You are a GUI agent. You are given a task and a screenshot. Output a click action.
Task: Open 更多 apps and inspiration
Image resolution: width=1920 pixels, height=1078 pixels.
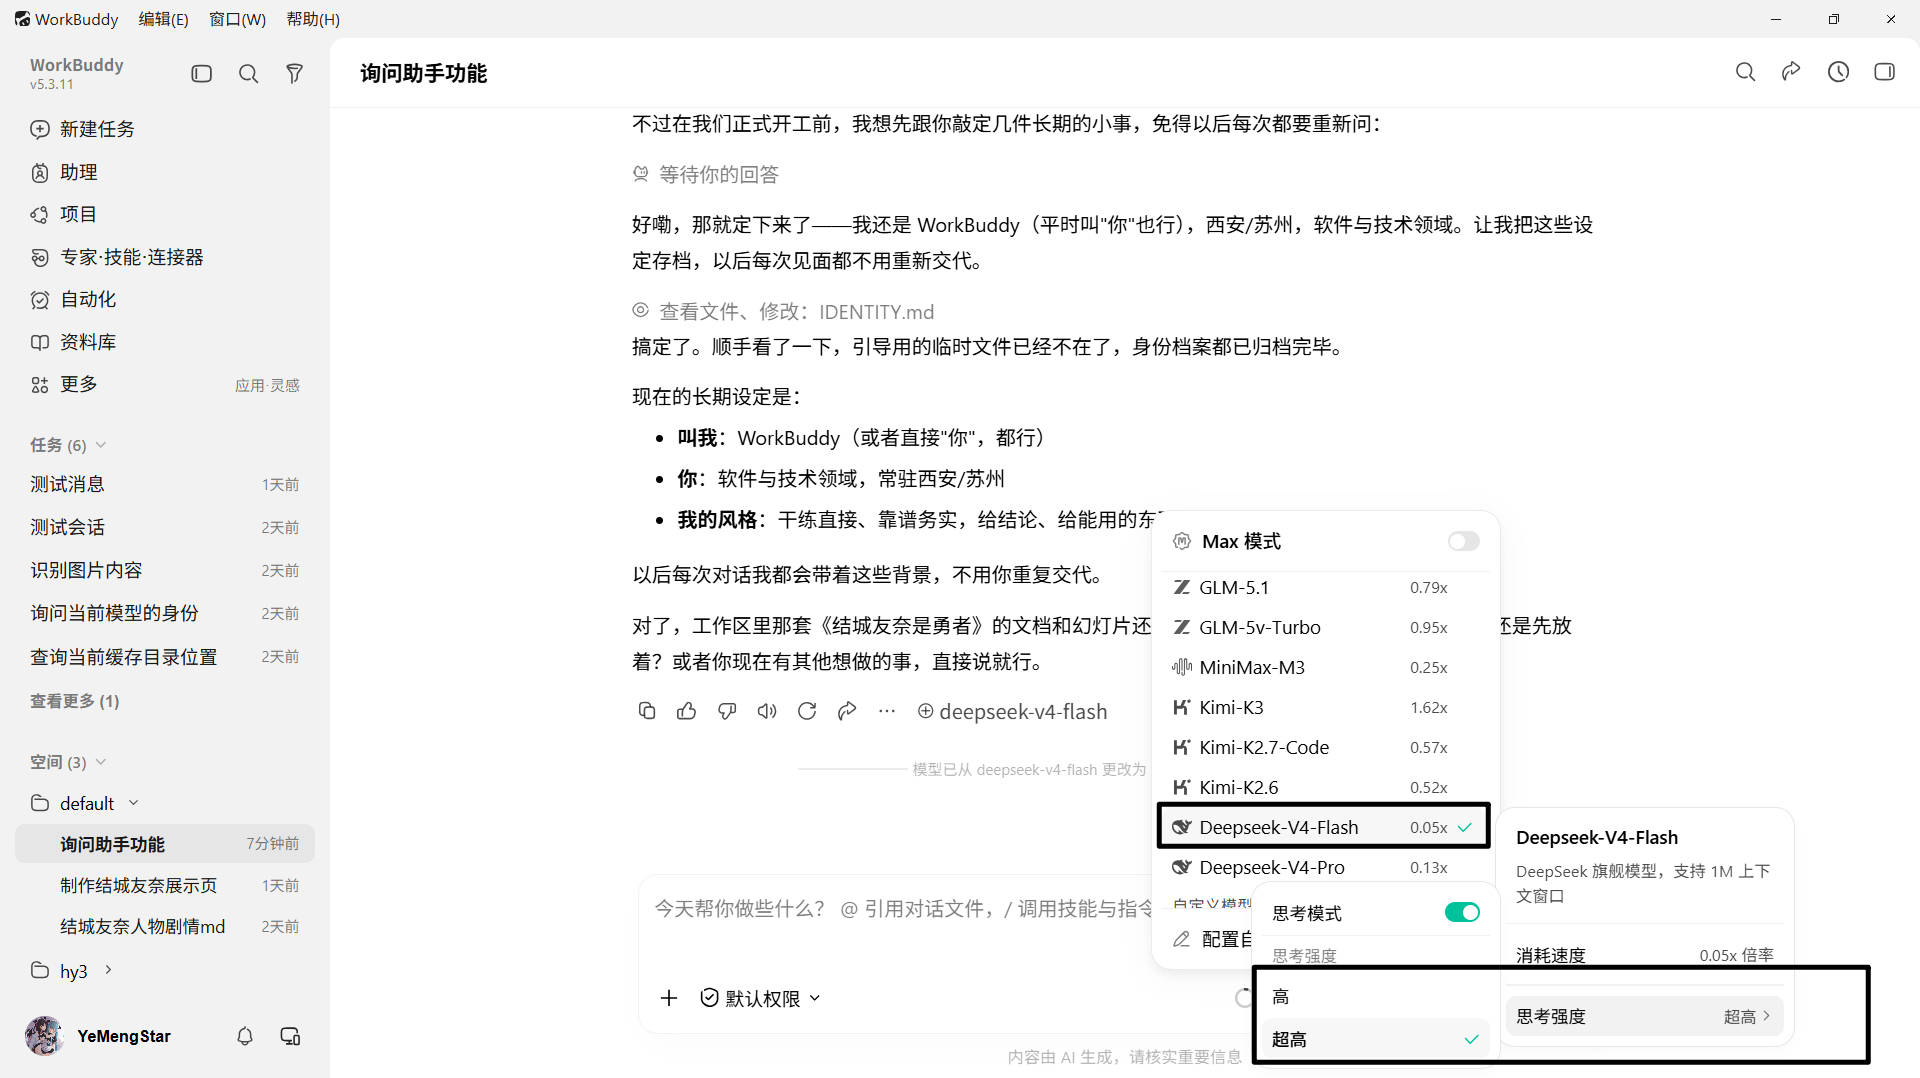(x=165, y=384)
